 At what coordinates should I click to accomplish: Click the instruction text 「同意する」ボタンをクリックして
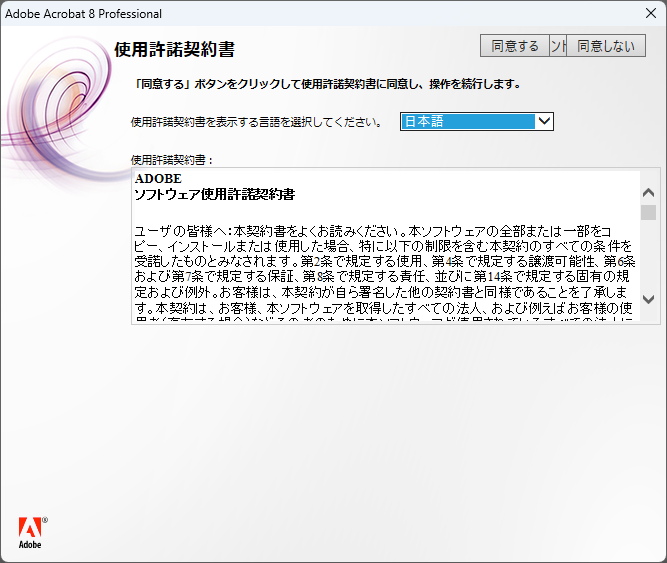(327, 84)
